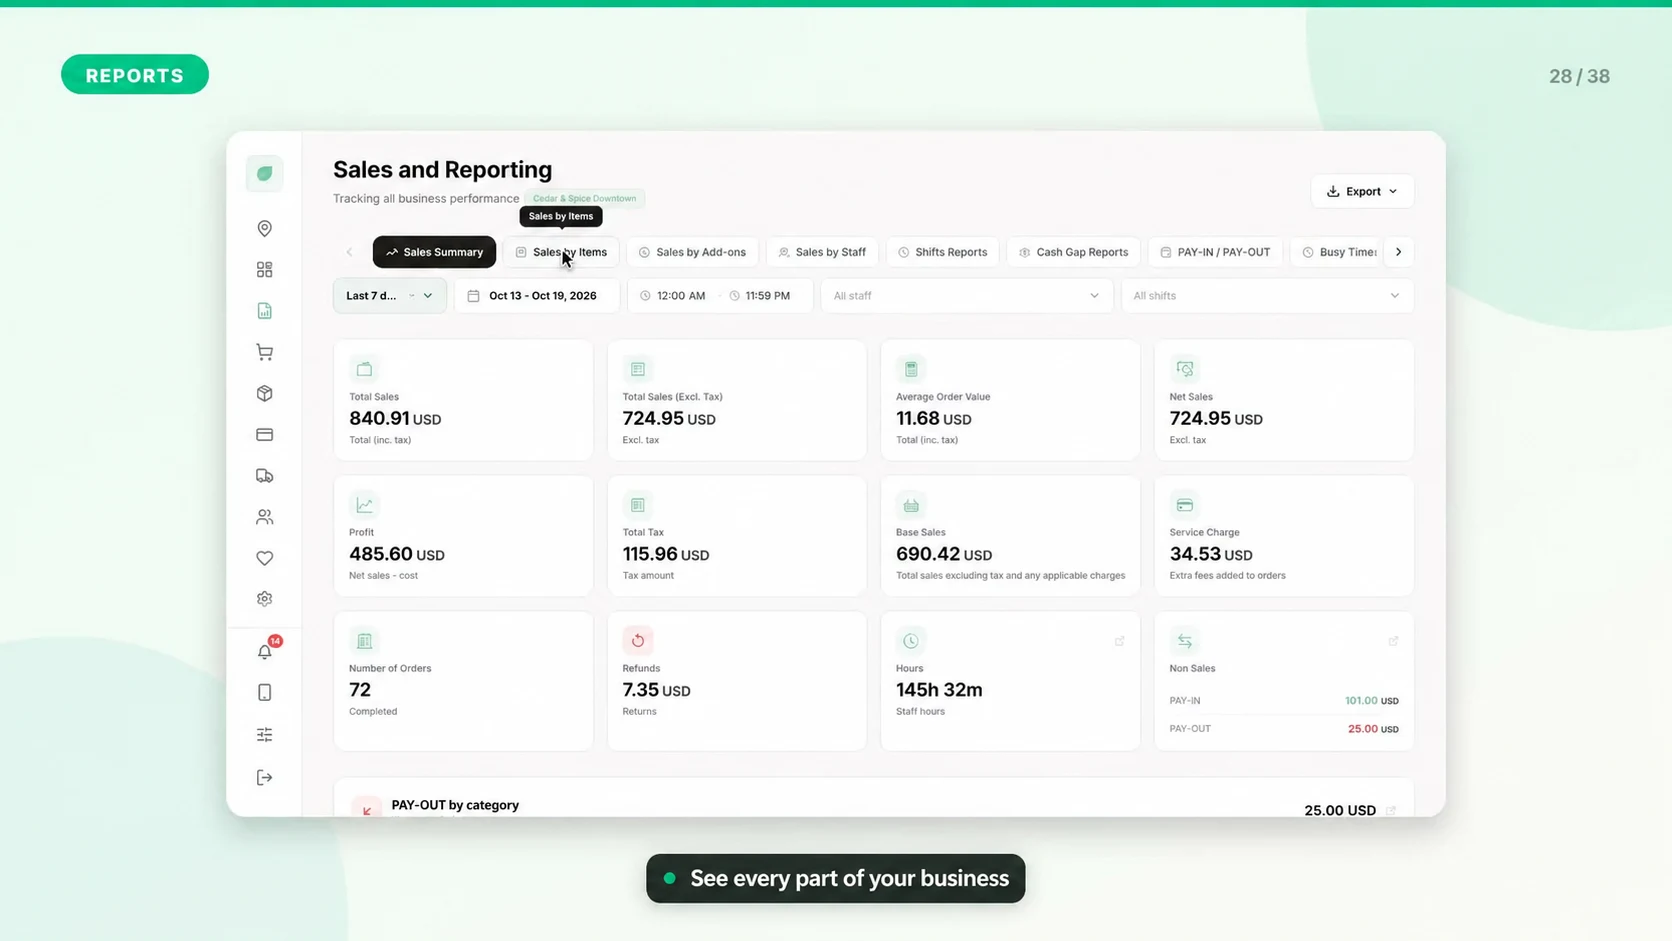Click the PAY-OUT 25.00 USD value in Non Sales

(x=1372, y=729)
